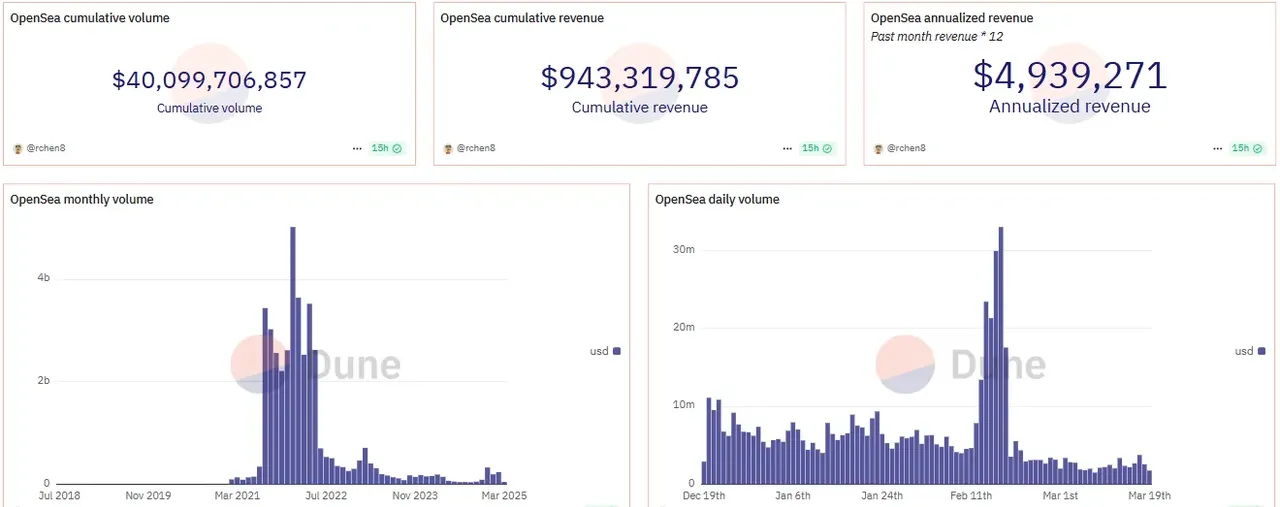
Task: Click the rchen8 avatar on cumulative volume card
Action: (17, 148)
